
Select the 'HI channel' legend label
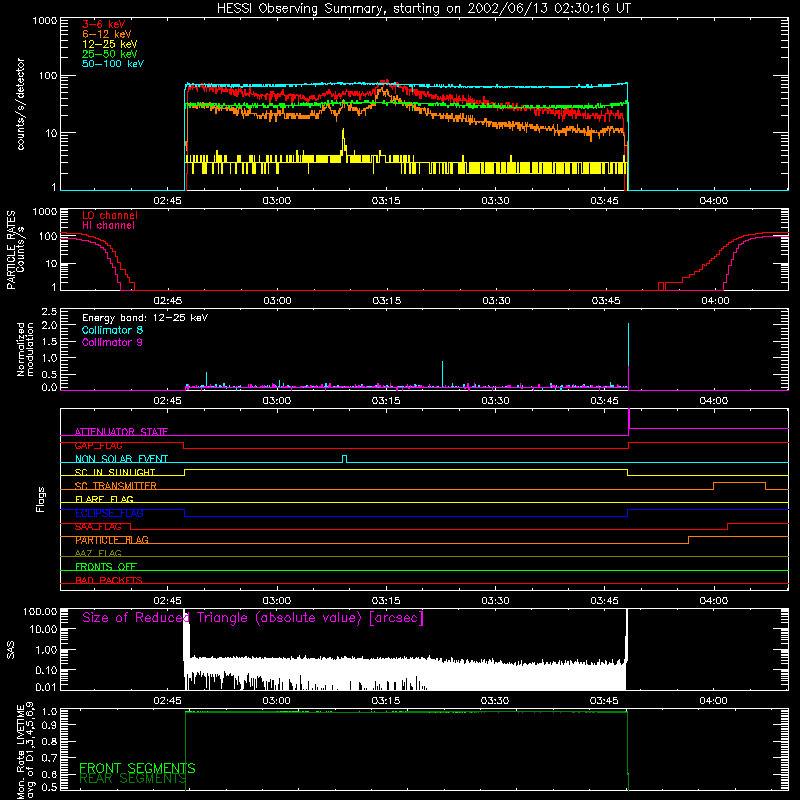coord(108,226)
